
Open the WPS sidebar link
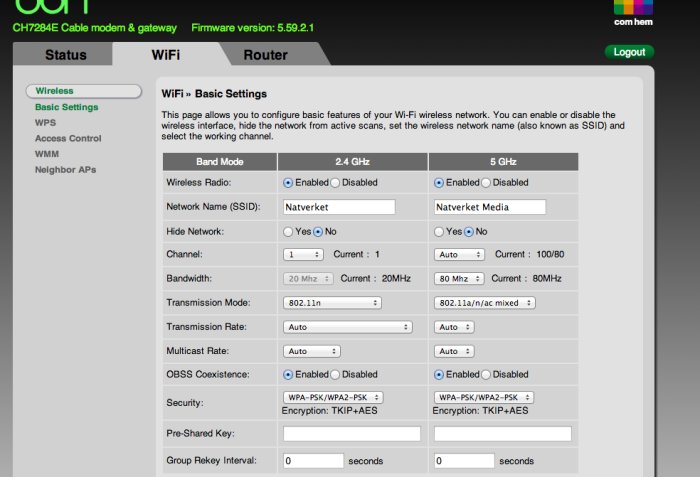[46, 123]
